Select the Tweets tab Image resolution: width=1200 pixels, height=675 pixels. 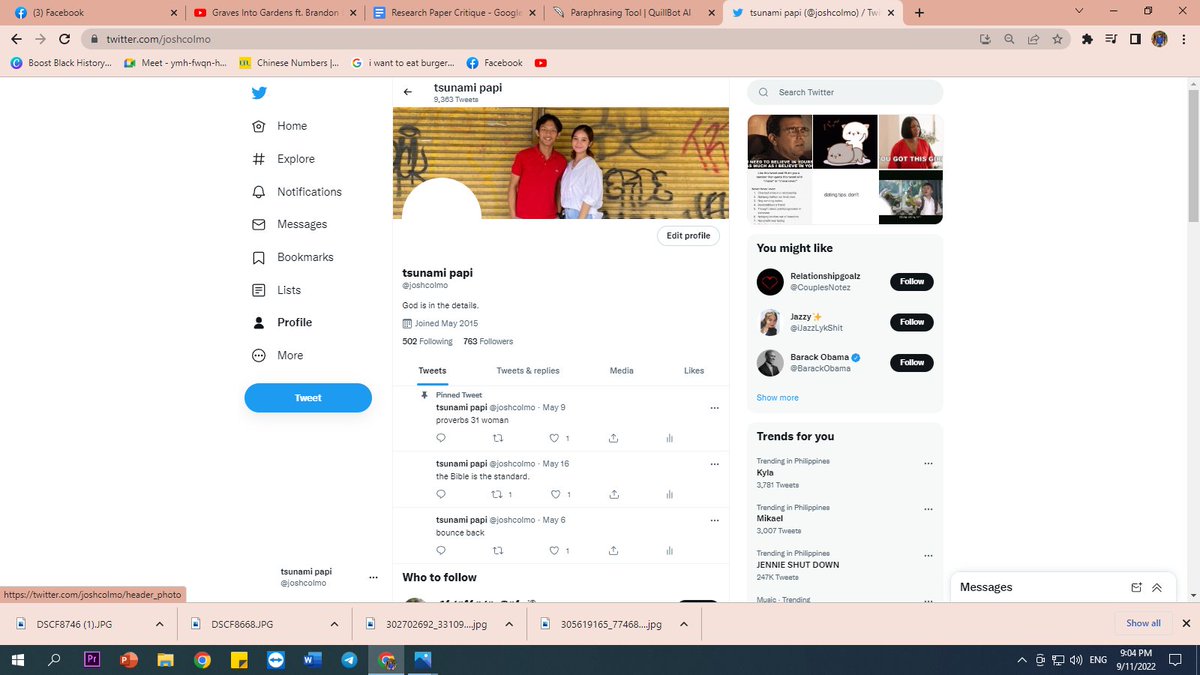[432, 371]
